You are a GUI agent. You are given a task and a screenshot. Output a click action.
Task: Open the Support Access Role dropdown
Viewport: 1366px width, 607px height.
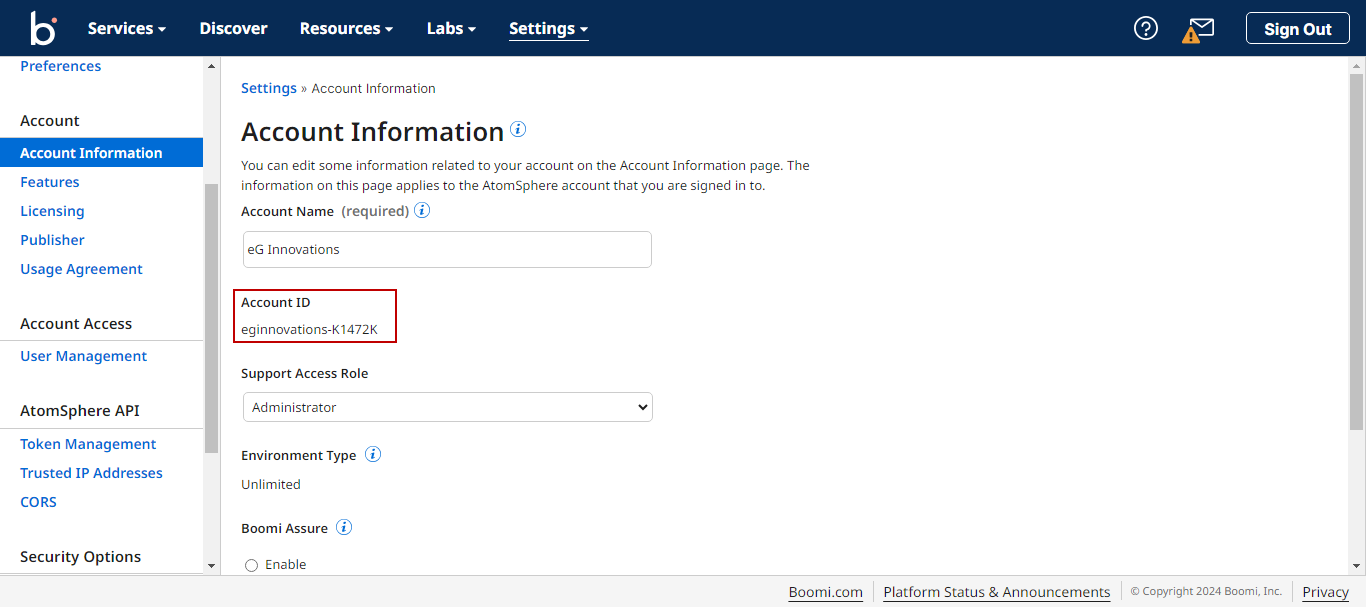(448, 407)
